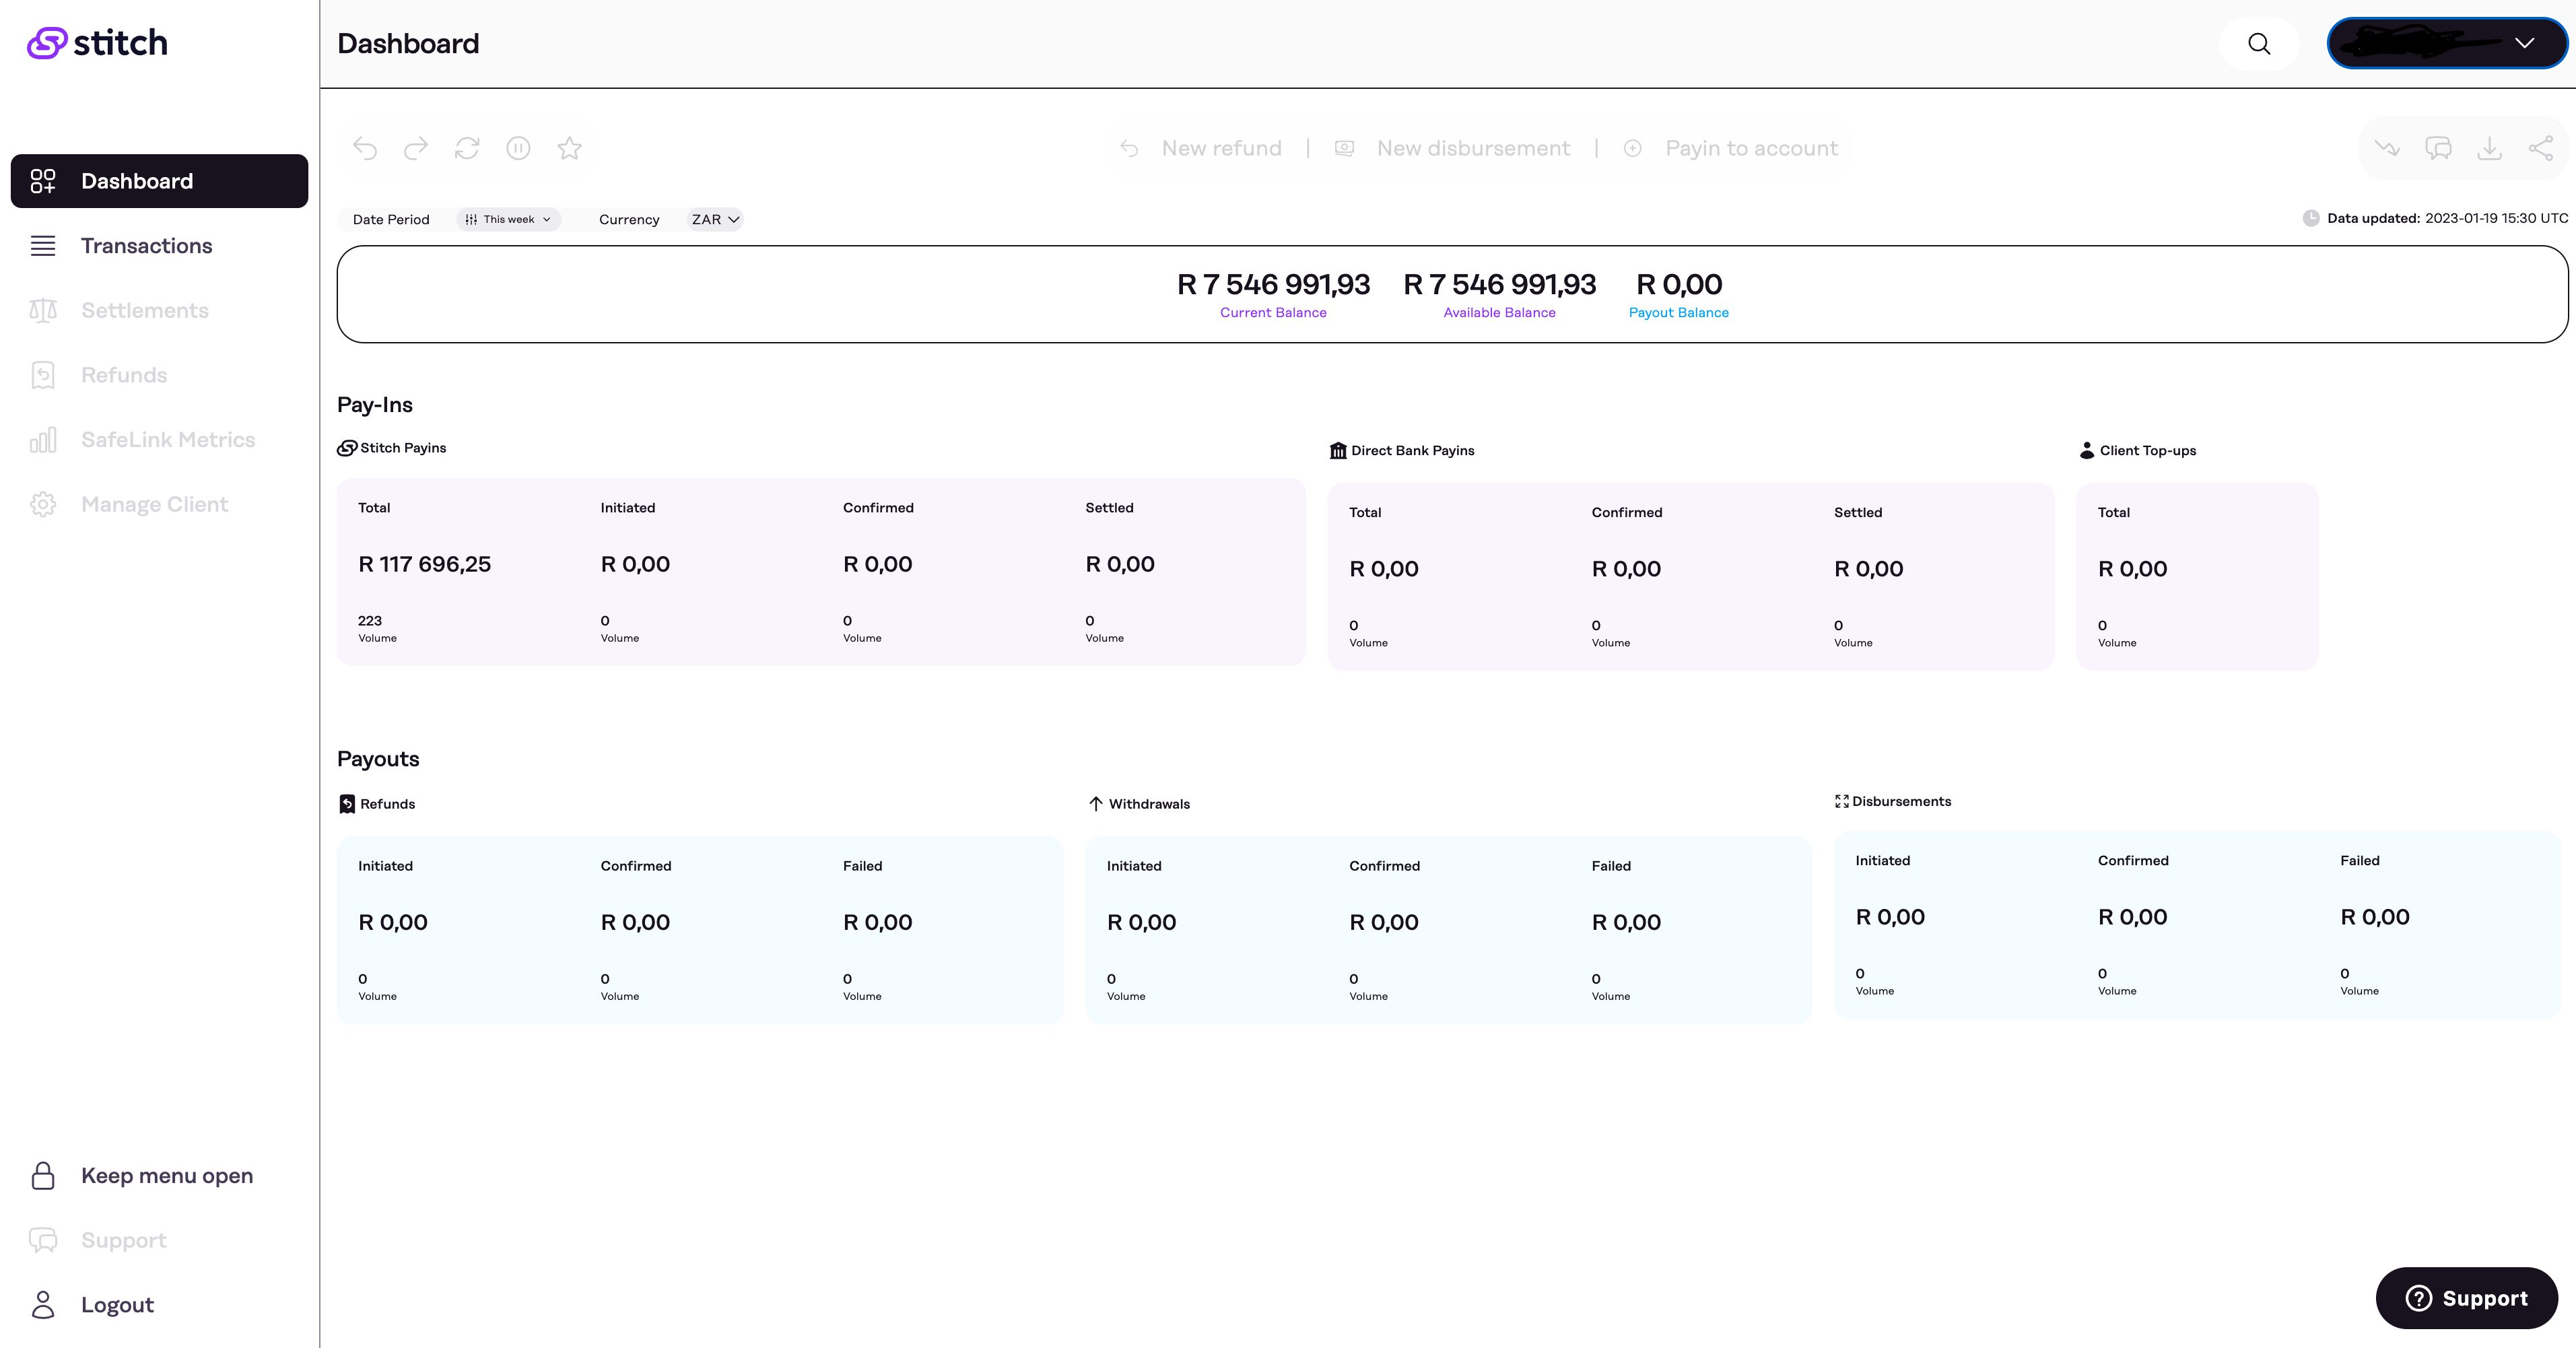Switch to the Transactions section
The height and width of the screenshot is (1348, 2576).
pyautogui.click(x=146, y=246)
